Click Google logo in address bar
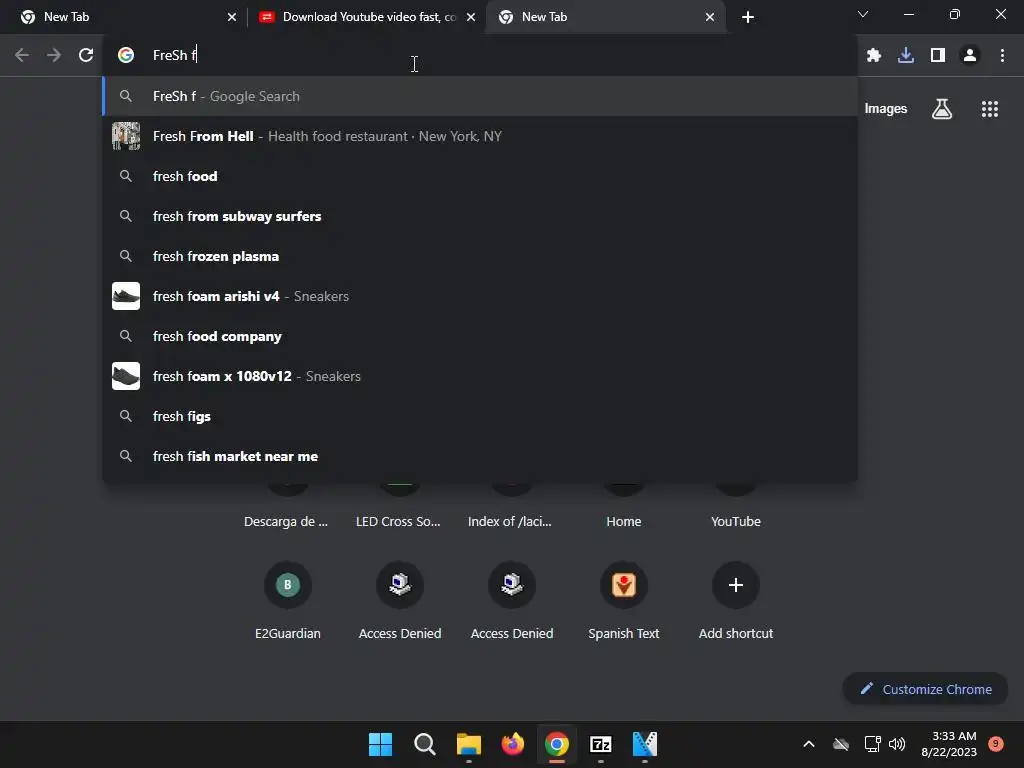This screenshot has height=768, width=1024. 126,55
